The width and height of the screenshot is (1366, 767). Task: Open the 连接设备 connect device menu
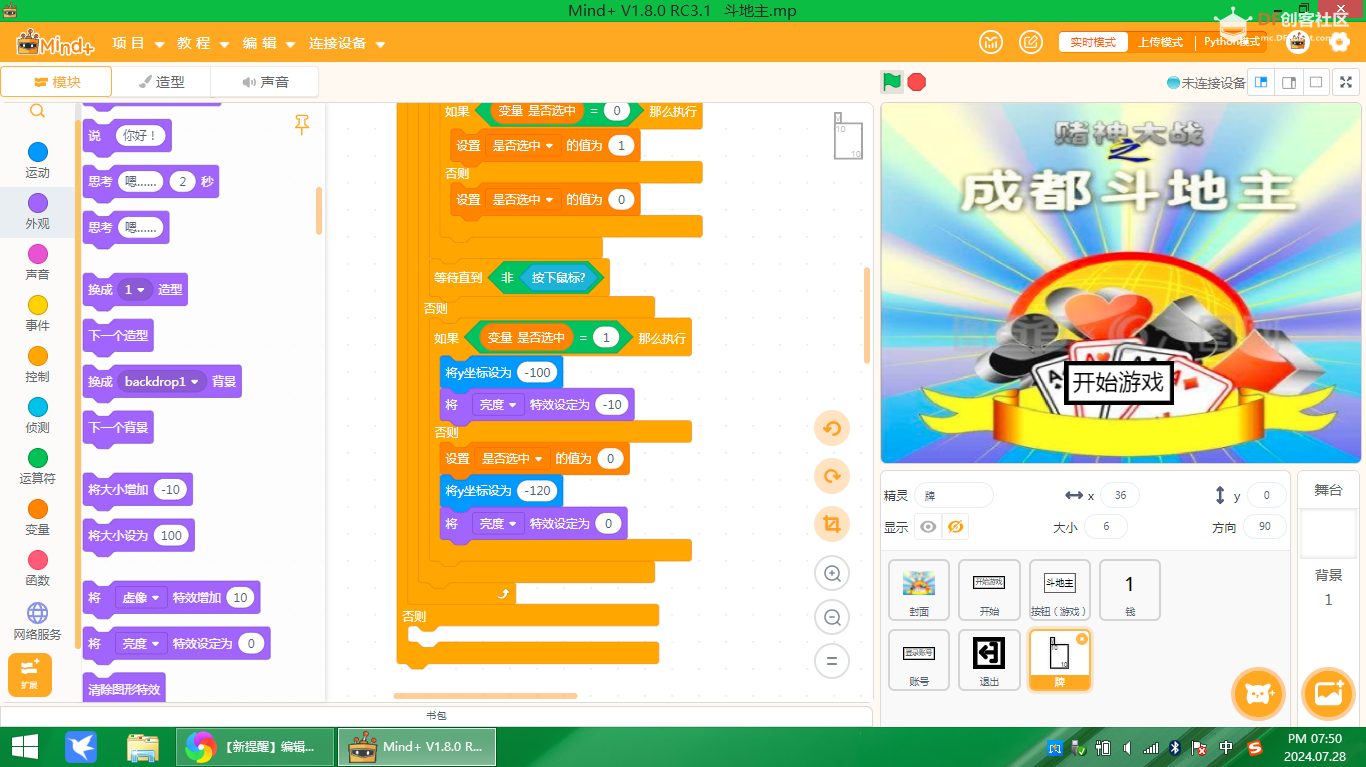pyautogui.click(x=347, y=43)
